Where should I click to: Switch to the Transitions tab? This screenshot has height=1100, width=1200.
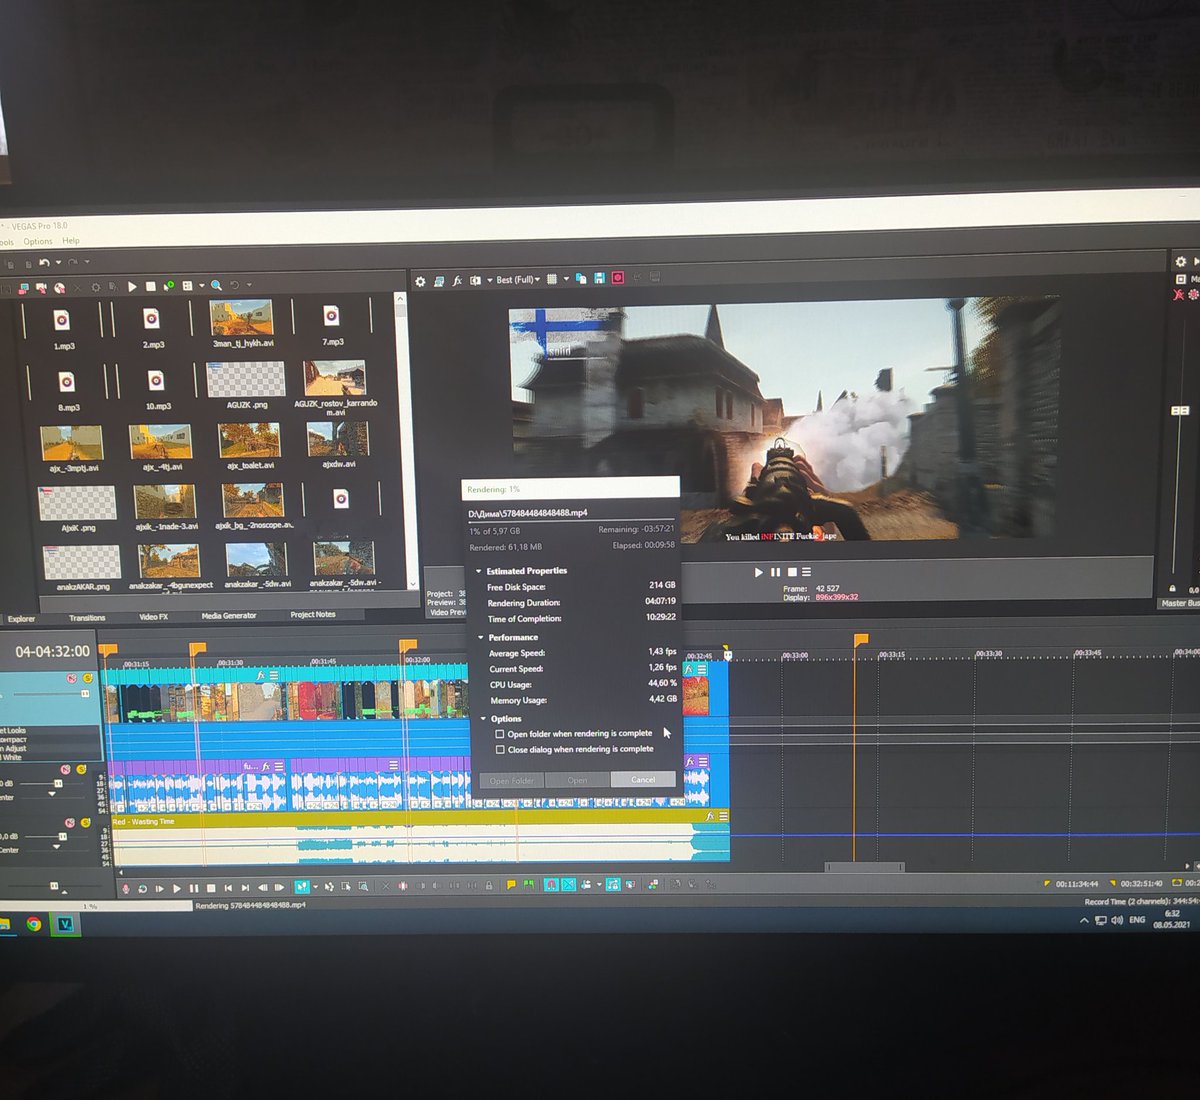point(87,617)
